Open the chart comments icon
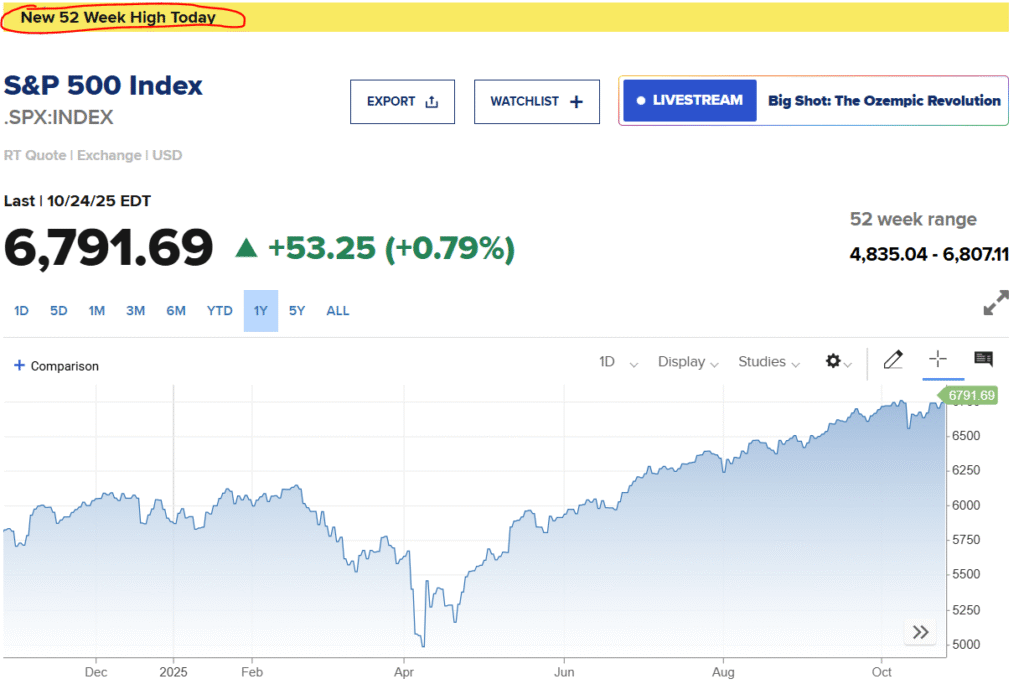The width and height of the screenshot is (1024, 684). coord(983,360)
